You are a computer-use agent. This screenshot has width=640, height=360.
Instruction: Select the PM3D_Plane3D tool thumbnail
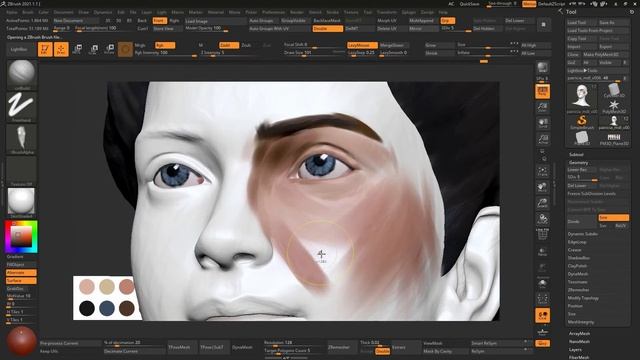pos(613,139)
